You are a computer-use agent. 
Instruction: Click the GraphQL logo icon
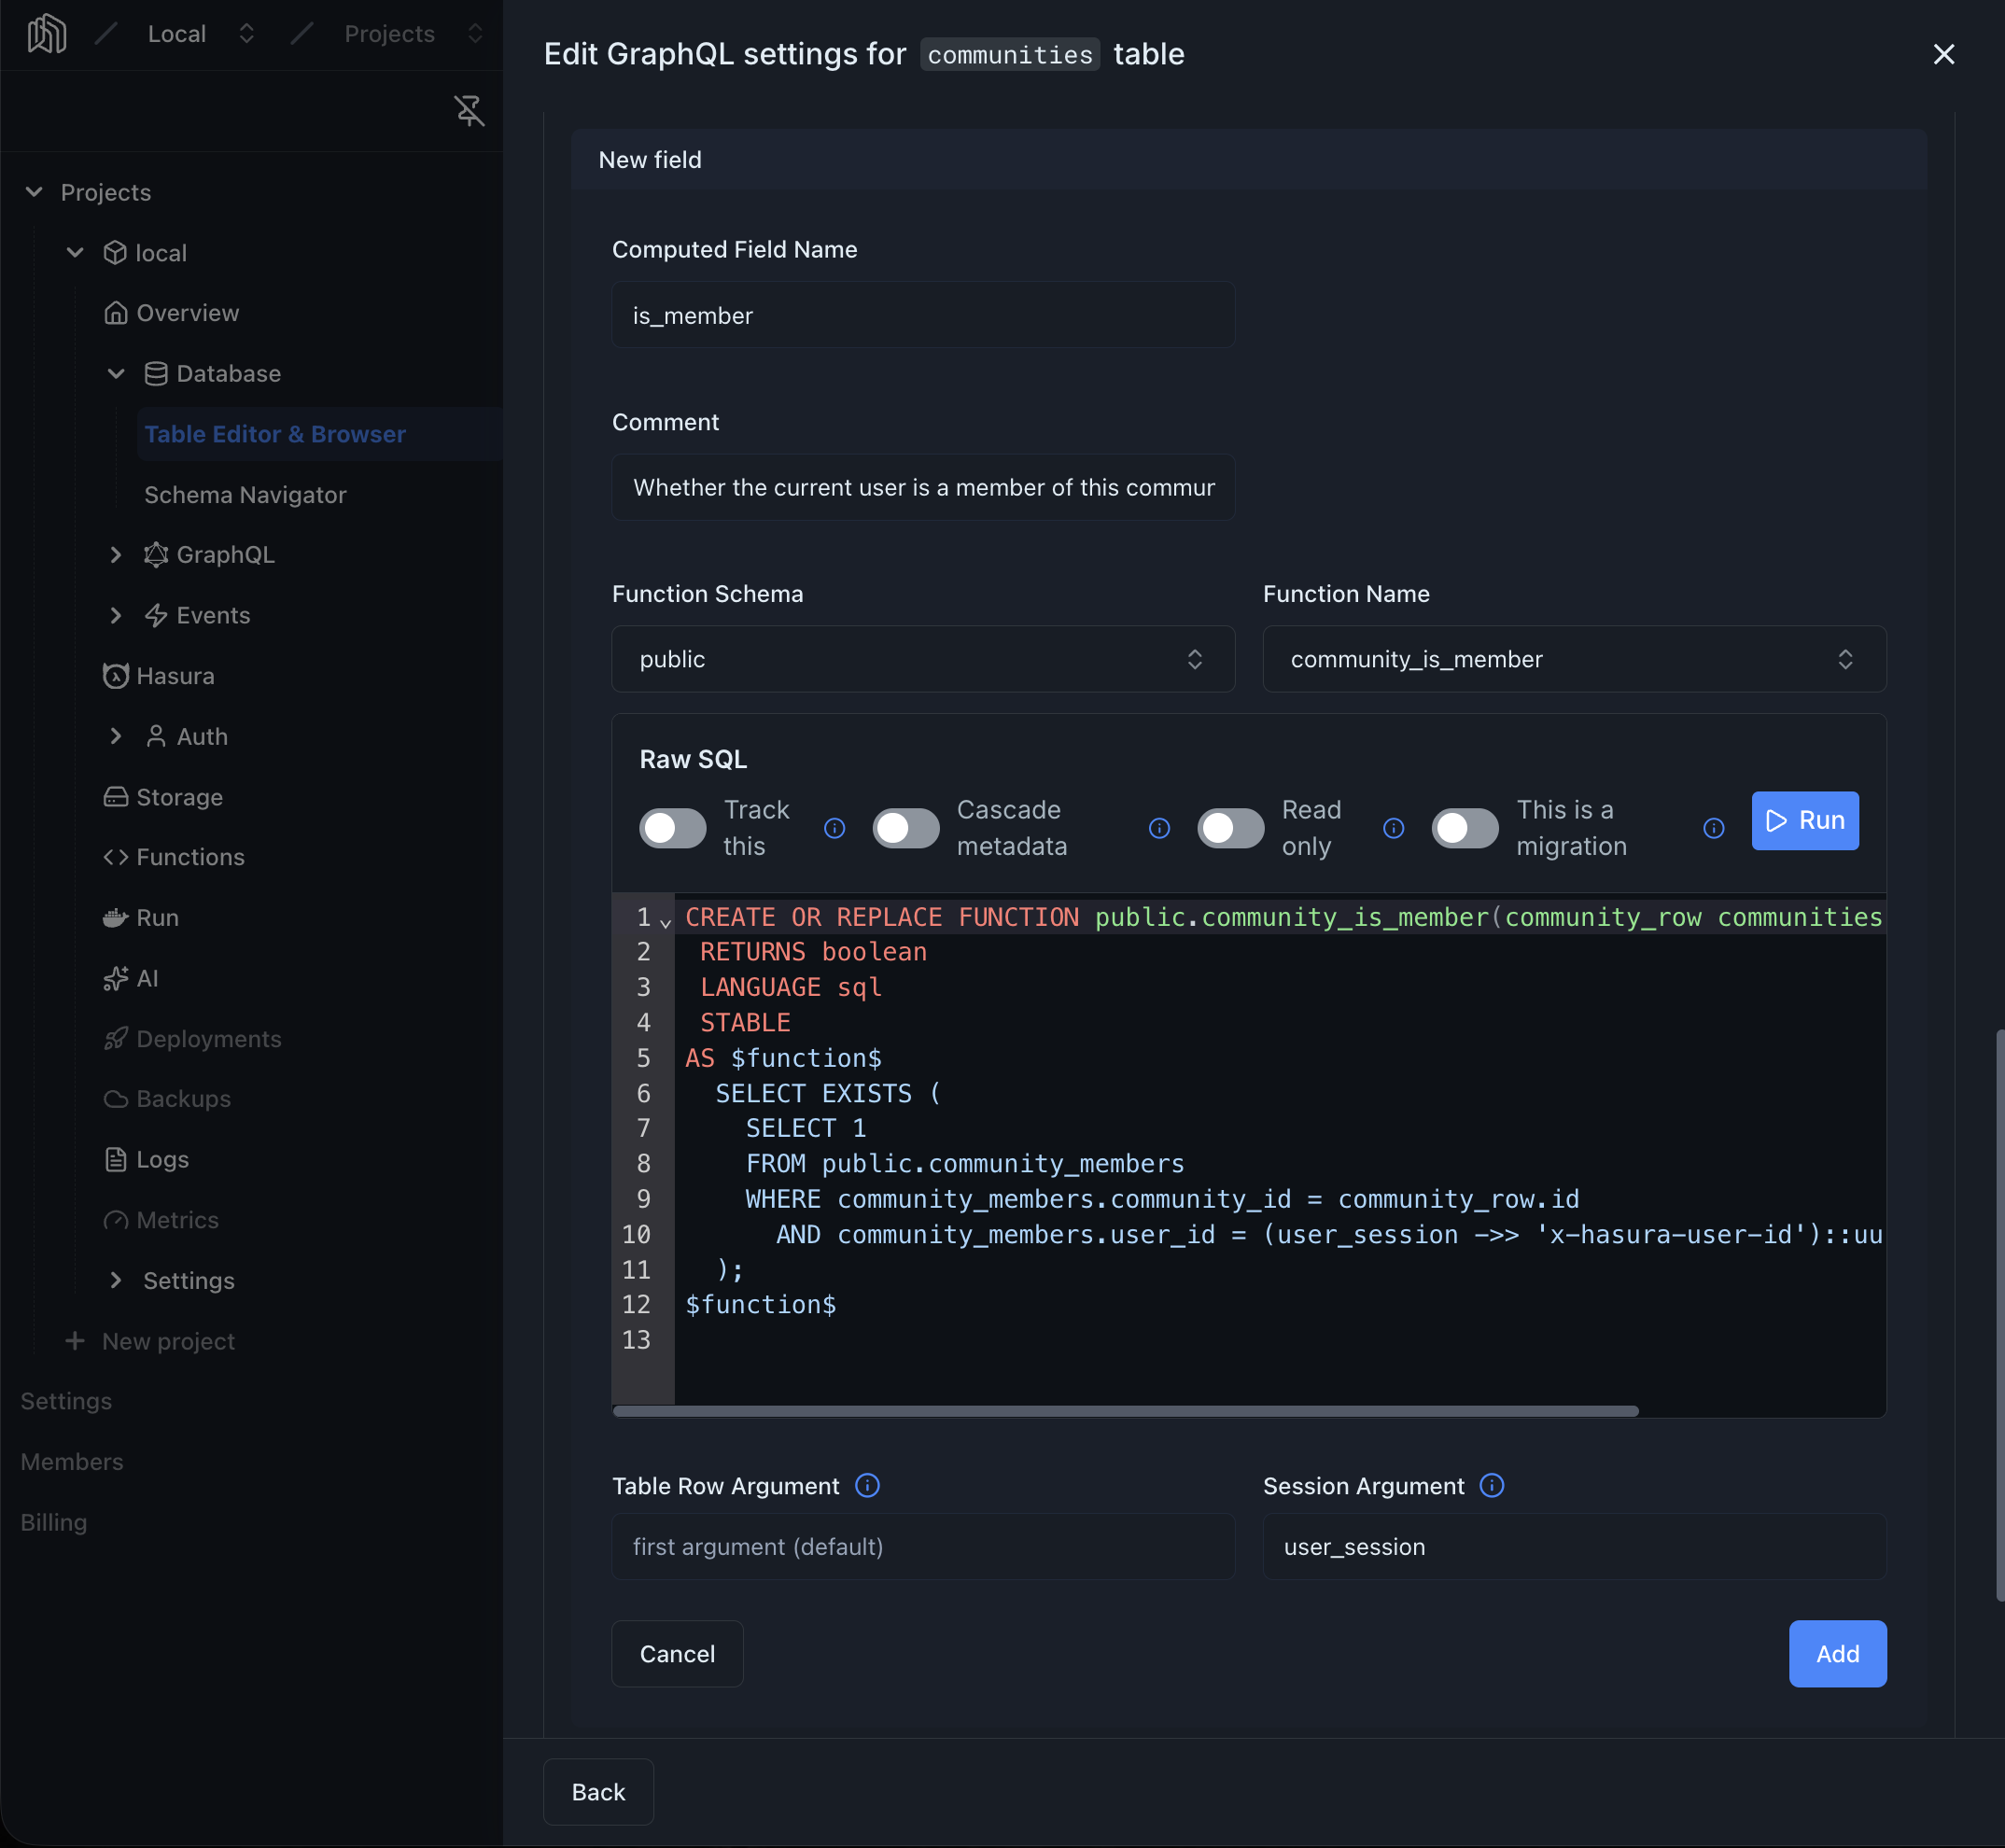click(x=156, y=555)
